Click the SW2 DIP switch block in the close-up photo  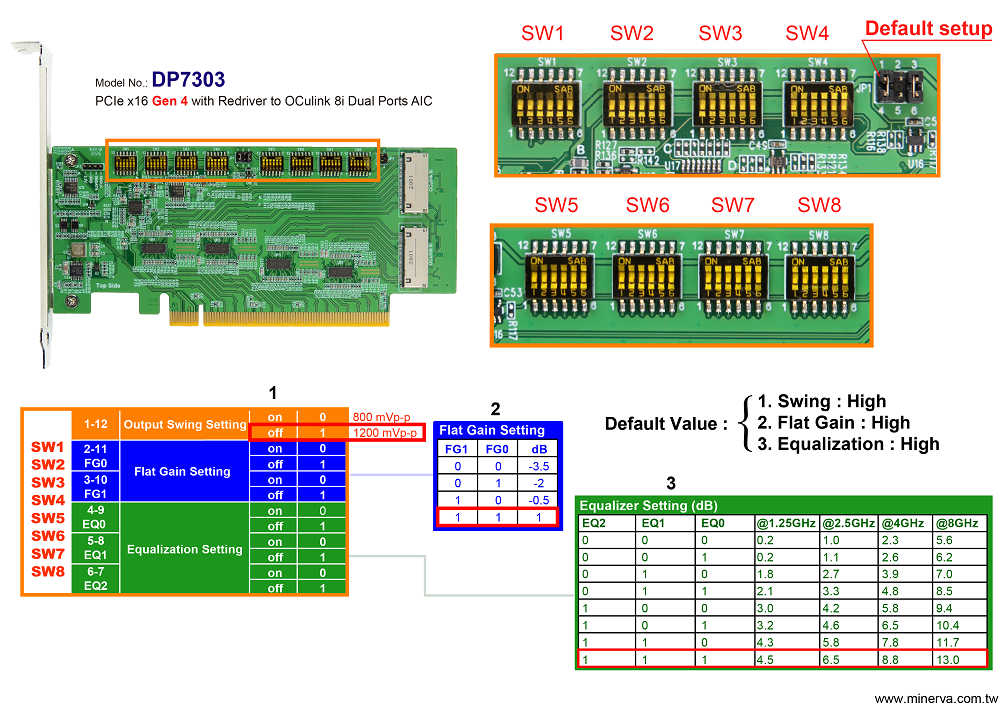tap(636, 105)
